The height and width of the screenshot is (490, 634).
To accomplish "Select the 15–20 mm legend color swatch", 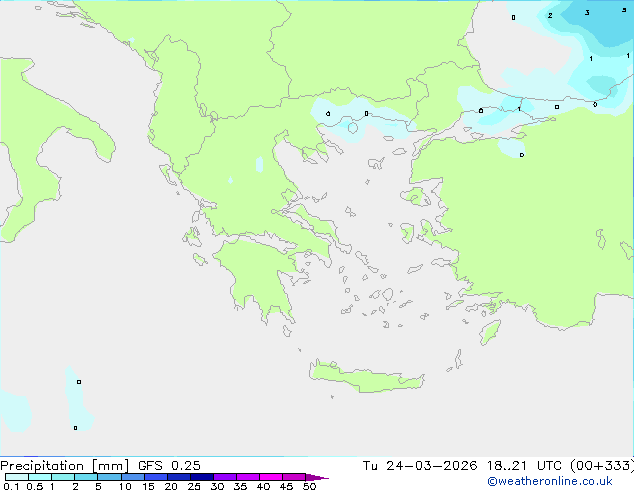I will pos(156,477).
